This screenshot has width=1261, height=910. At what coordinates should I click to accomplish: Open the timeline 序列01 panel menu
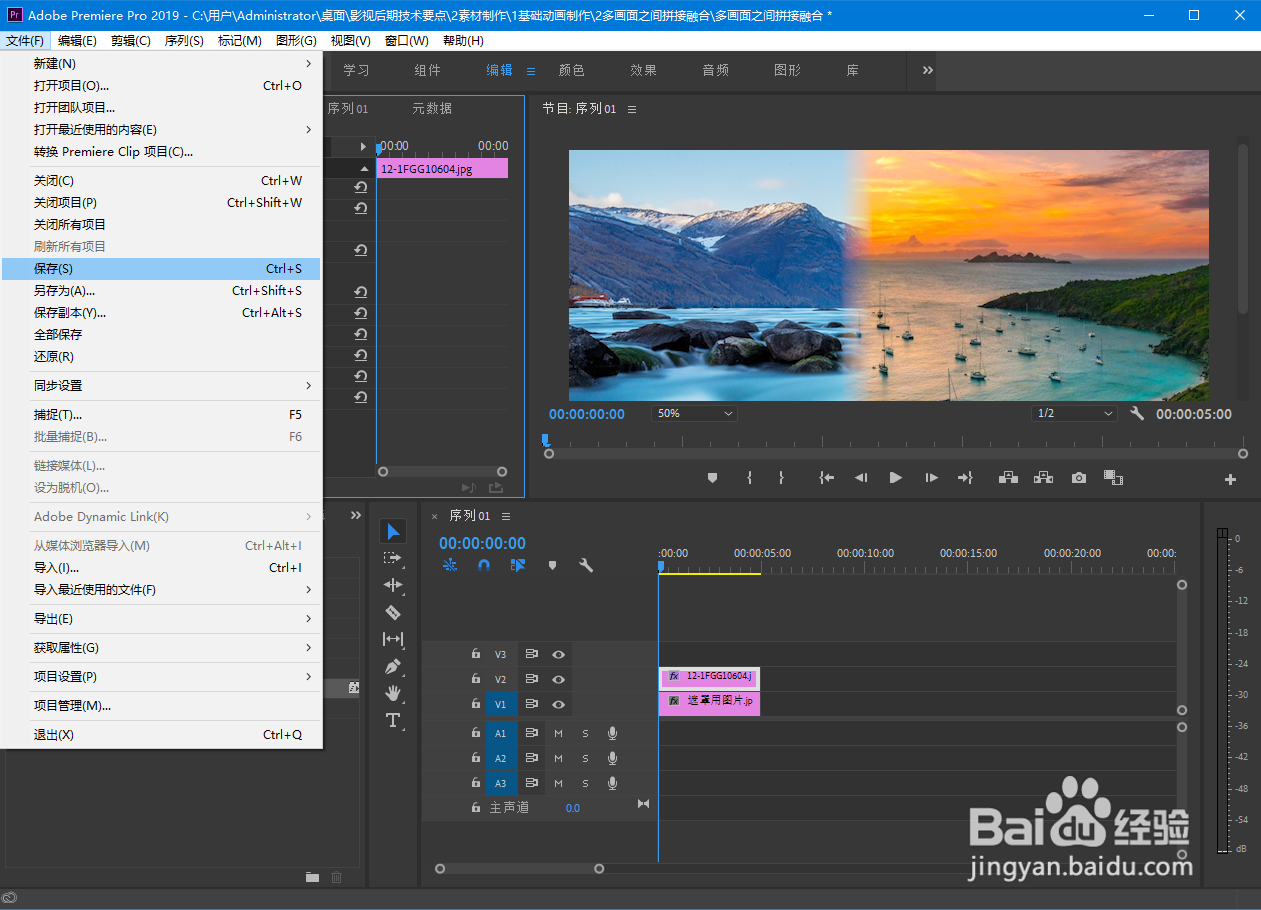pyautogui.click(x=506, y=516)
